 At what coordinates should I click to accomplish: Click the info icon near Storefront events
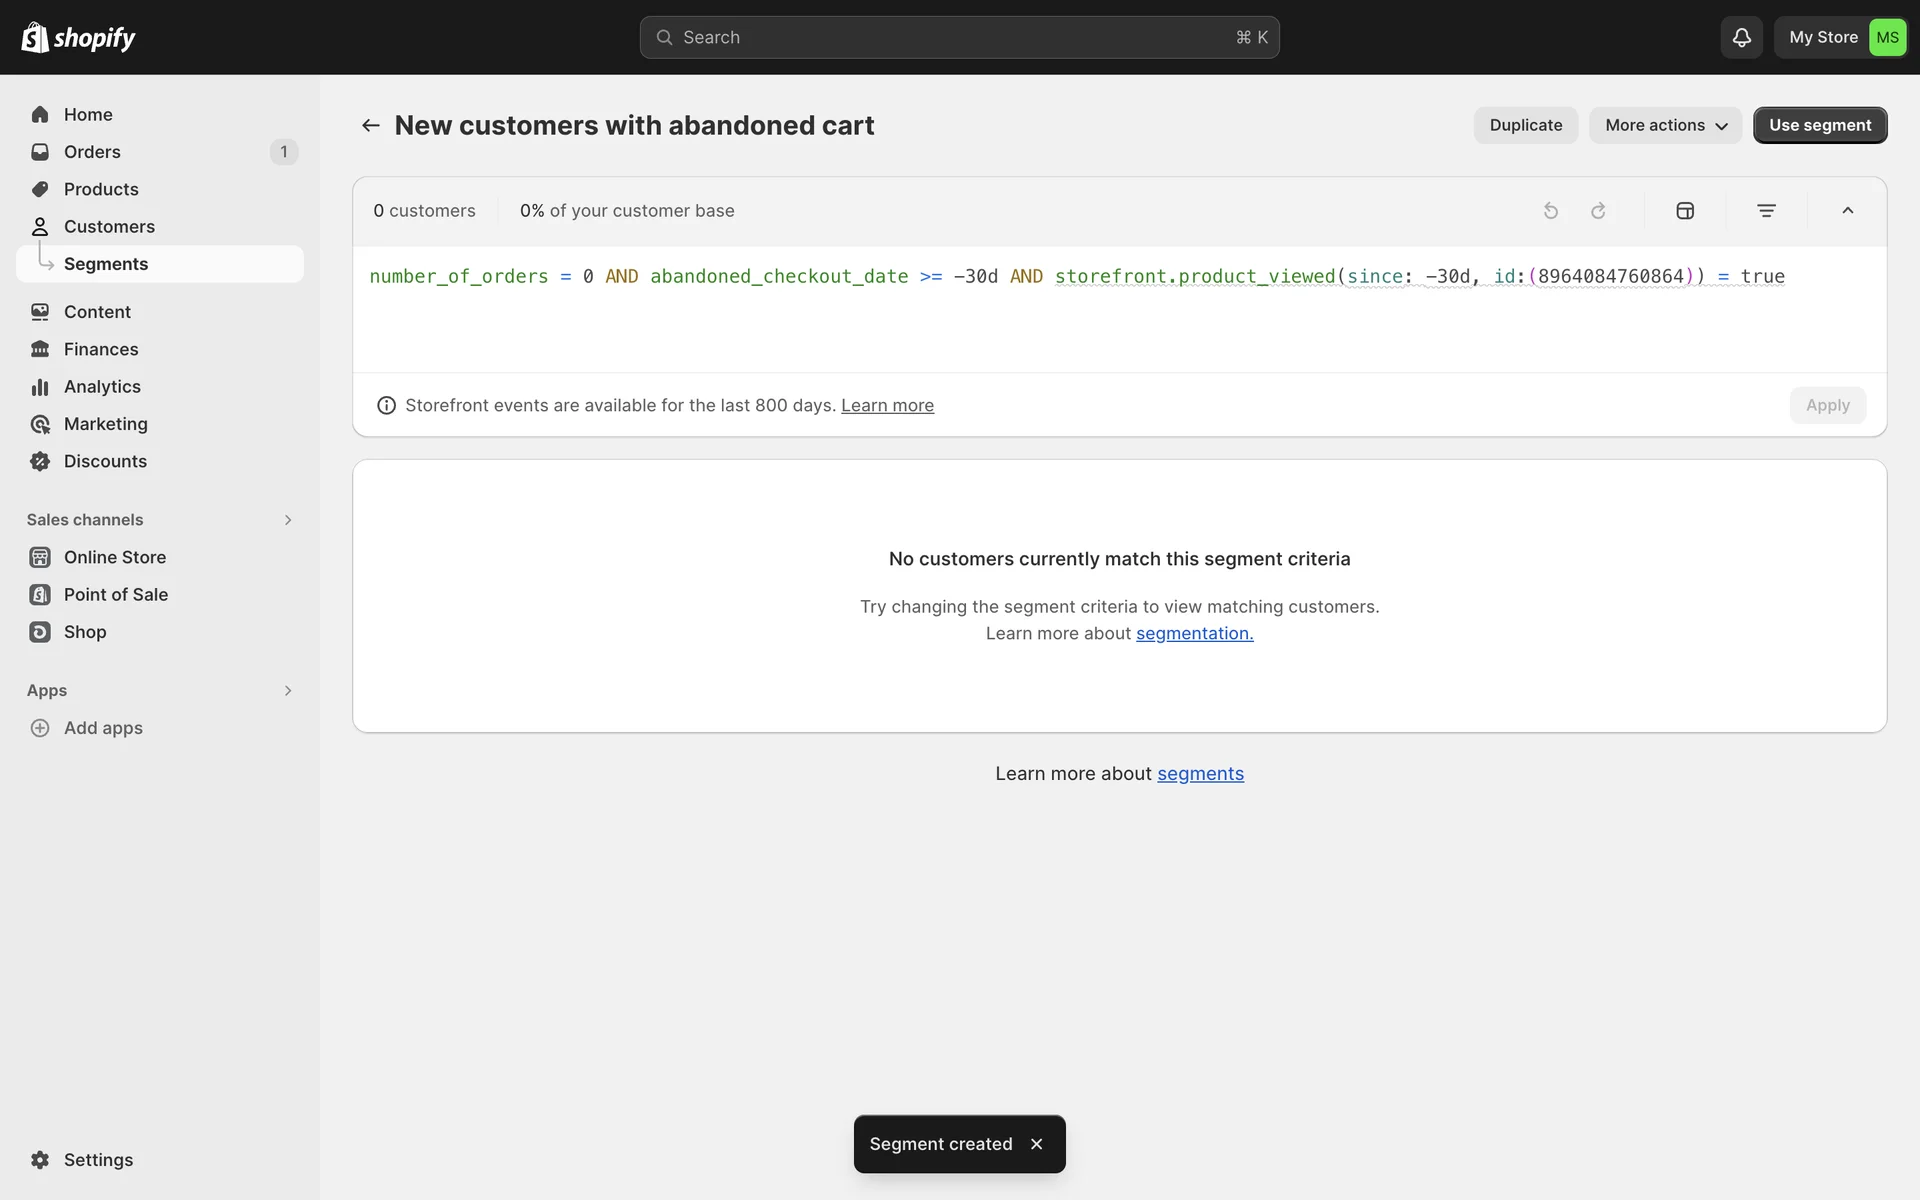point(386,405)
